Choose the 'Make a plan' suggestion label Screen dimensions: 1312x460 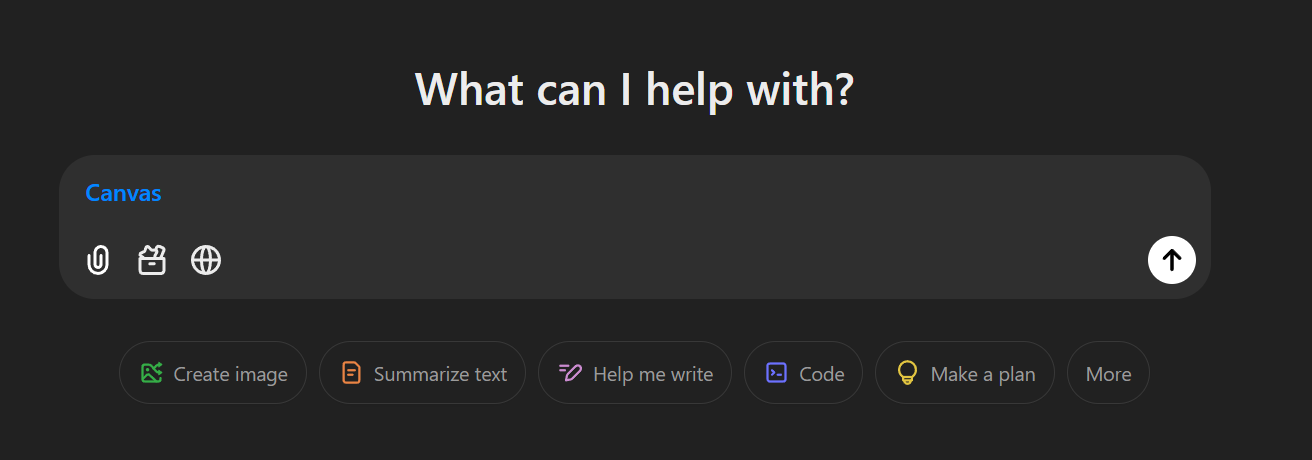(982, 375)
